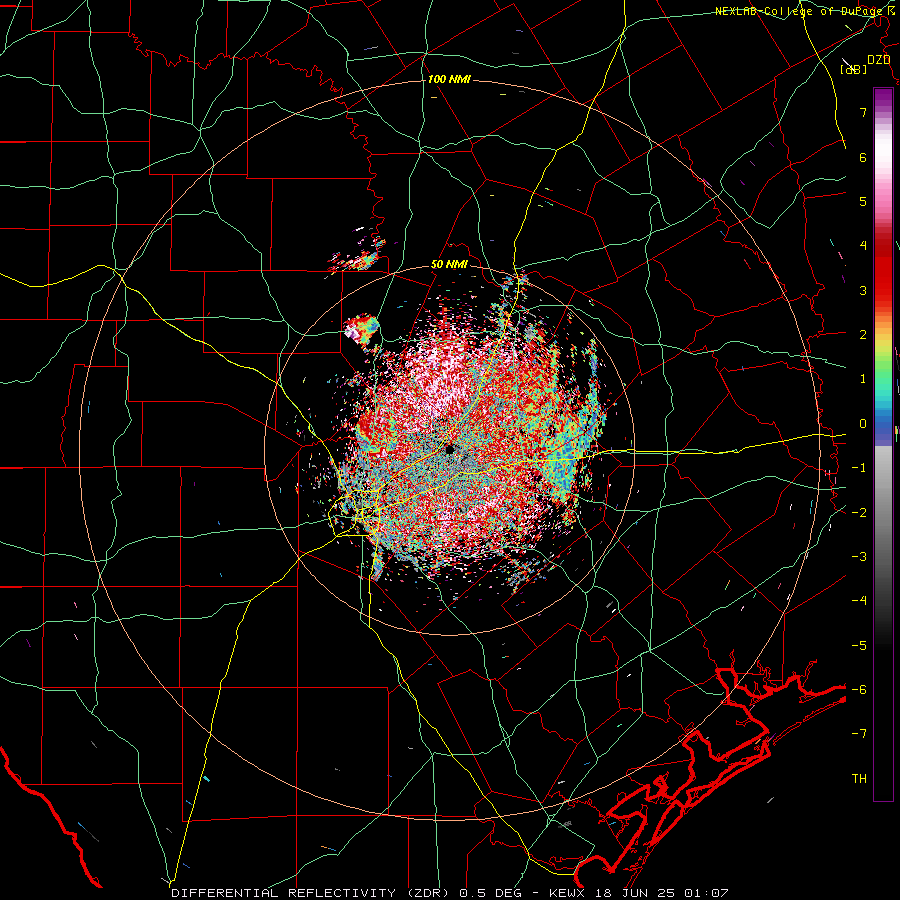Click the "DZD" product label above color bar
Screen dimensions: 900x900
(x=879, y=60)
